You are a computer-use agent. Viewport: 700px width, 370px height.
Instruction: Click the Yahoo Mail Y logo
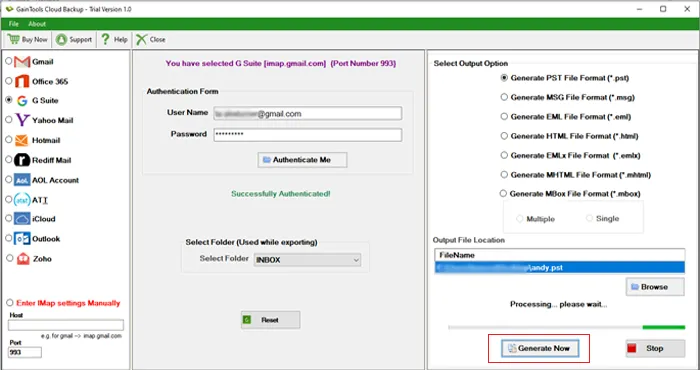pyautogui.click(x=22, y=120)
